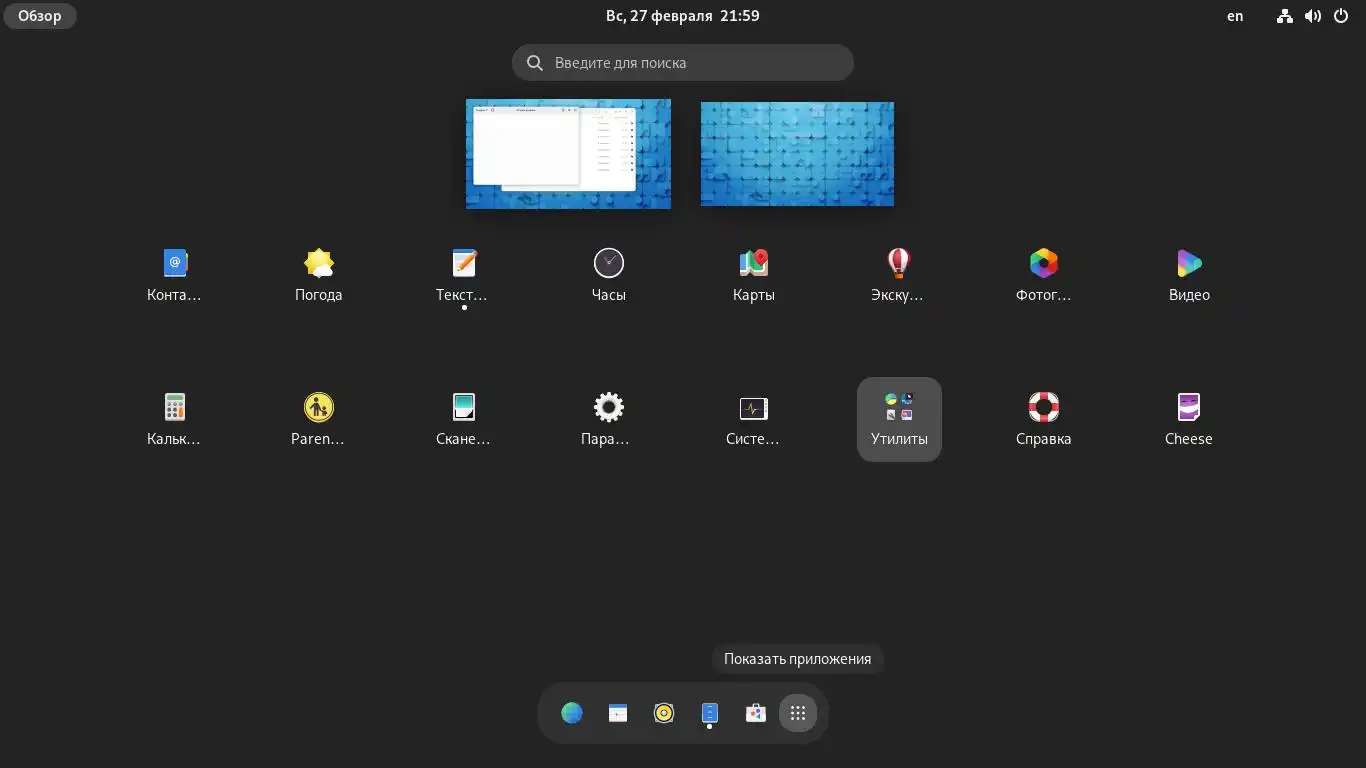Open the date and time menu

[x=683, y=16]
